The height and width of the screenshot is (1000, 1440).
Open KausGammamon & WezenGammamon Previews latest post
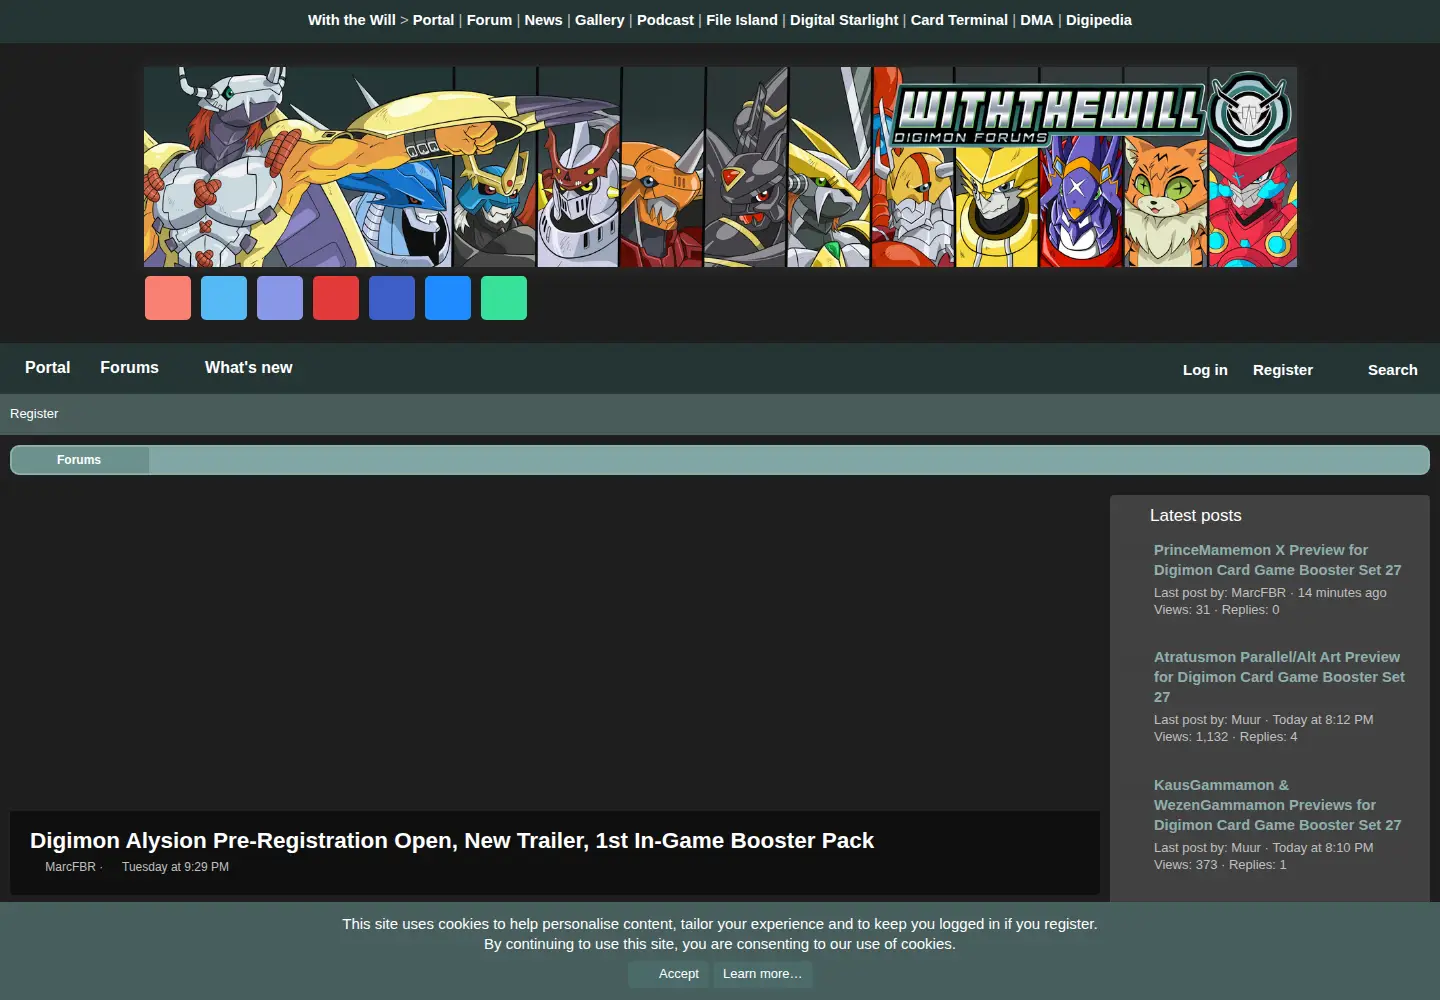(x=1277, y=805)
